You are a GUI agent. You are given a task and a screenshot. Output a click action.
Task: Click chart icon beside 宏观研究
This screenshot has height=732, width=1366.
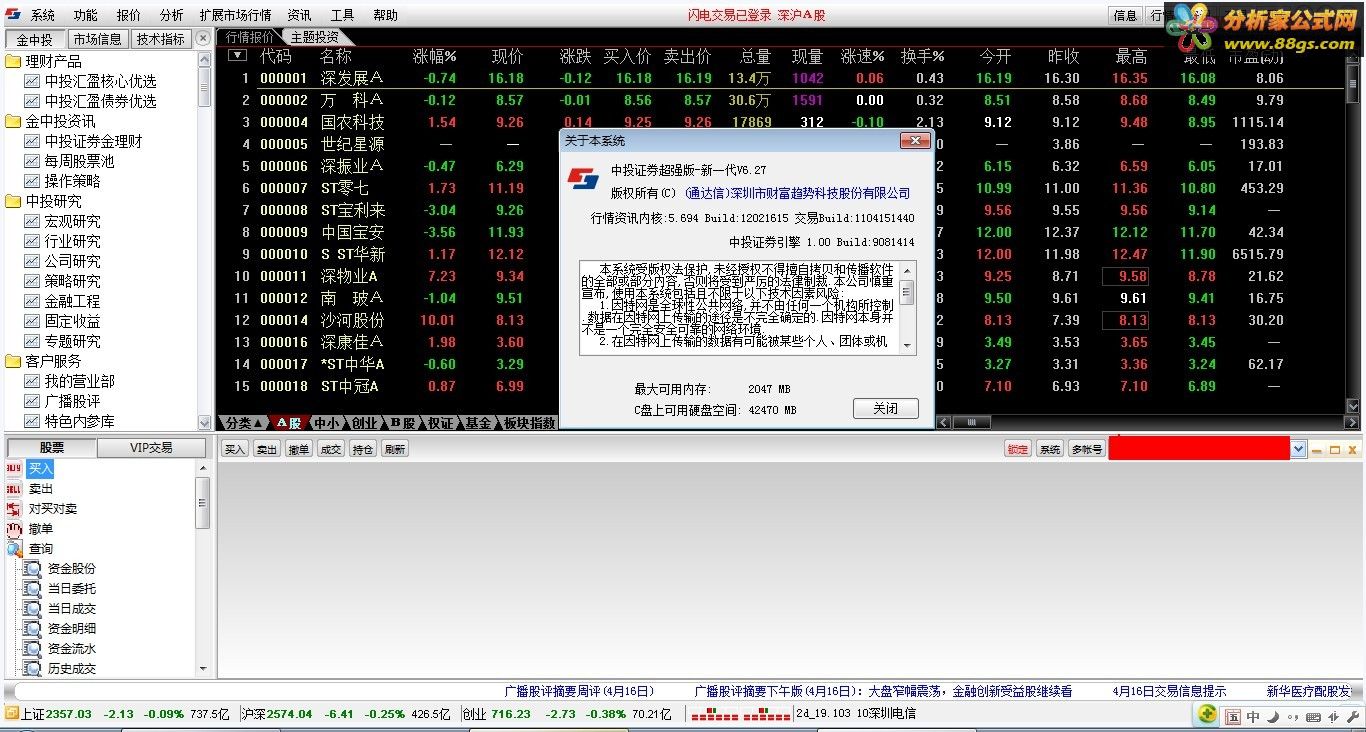[32, 221]
